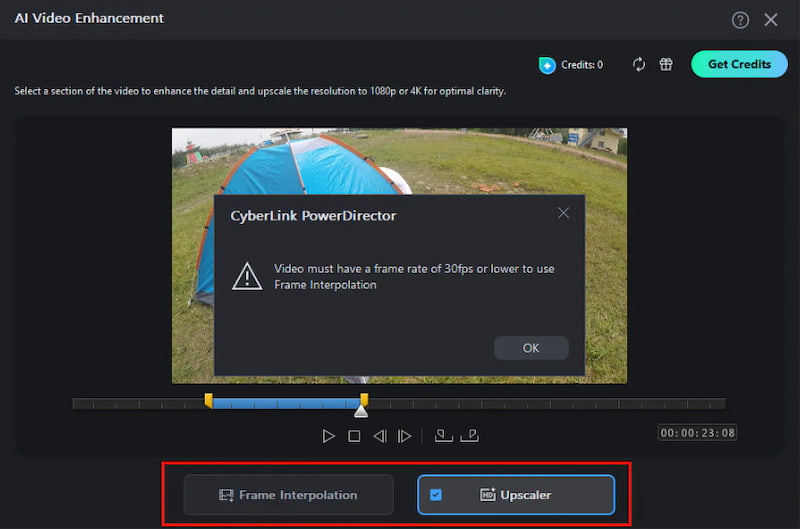
Task: Click the Frame Interpolation film icon
Action: (226, 495)
